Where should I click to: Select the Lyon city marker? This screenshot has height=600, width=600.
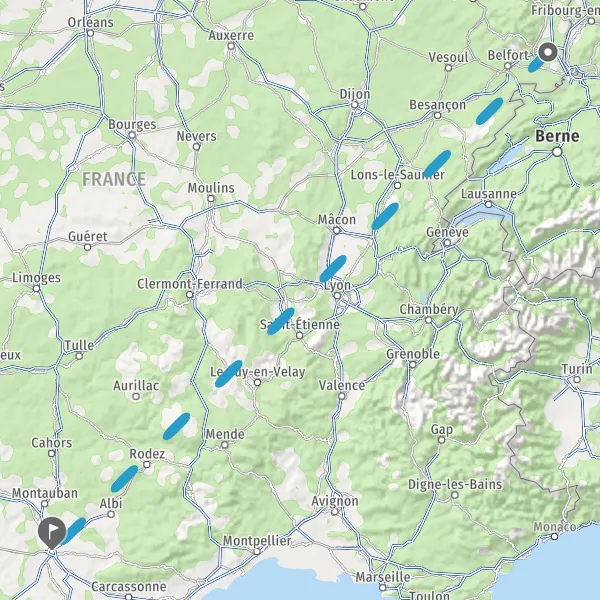pyautogui.click(x=337, y=295)
